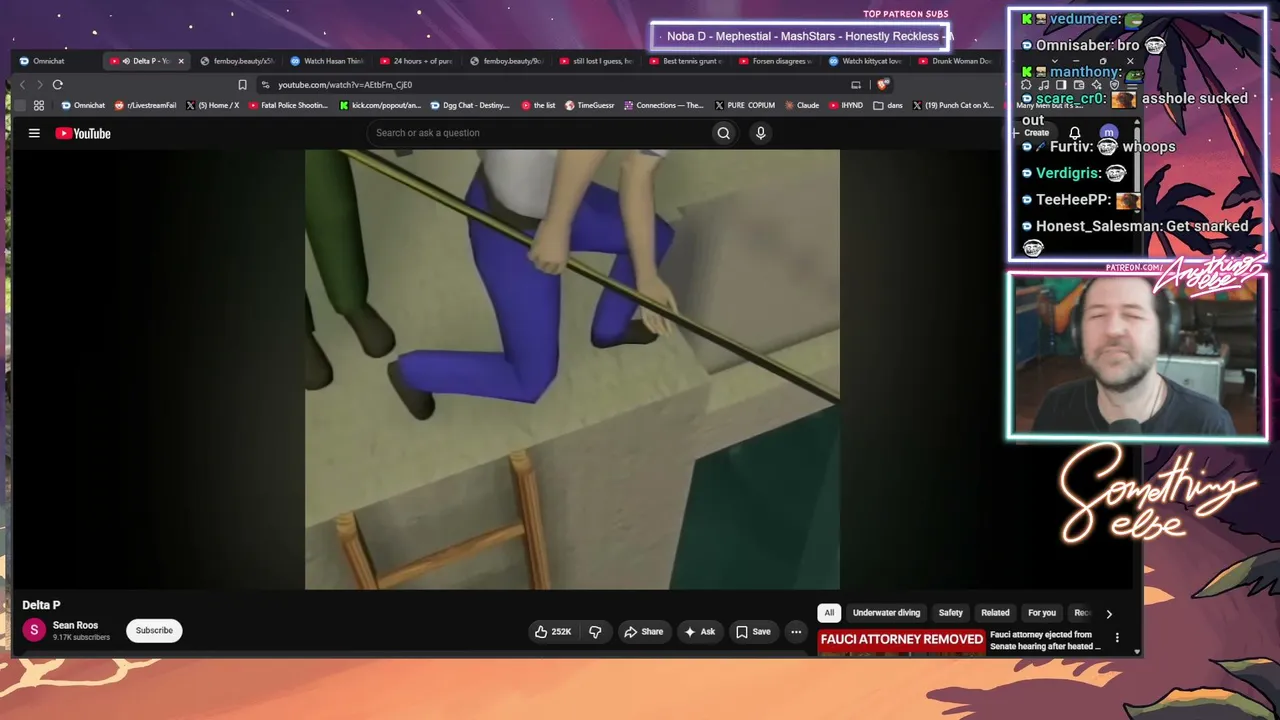Open the Brave Shields lion icon
The image size is (1280, 720).
[882, 85]
